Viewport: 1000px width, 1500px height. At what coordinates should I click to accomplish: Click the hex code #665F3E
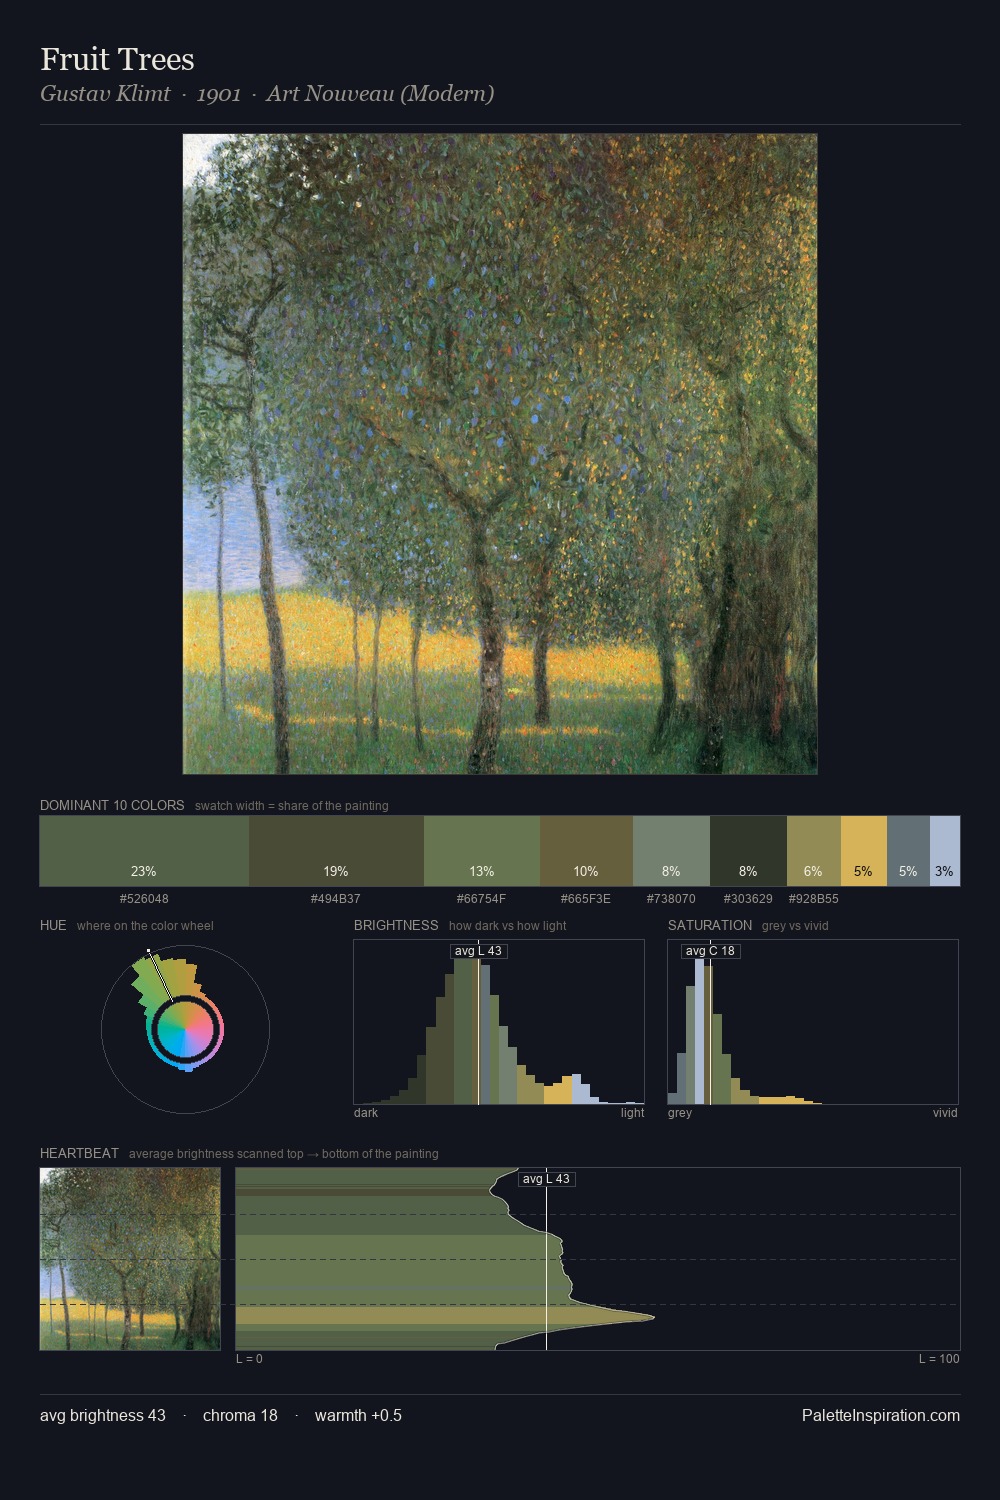(586, 899)
